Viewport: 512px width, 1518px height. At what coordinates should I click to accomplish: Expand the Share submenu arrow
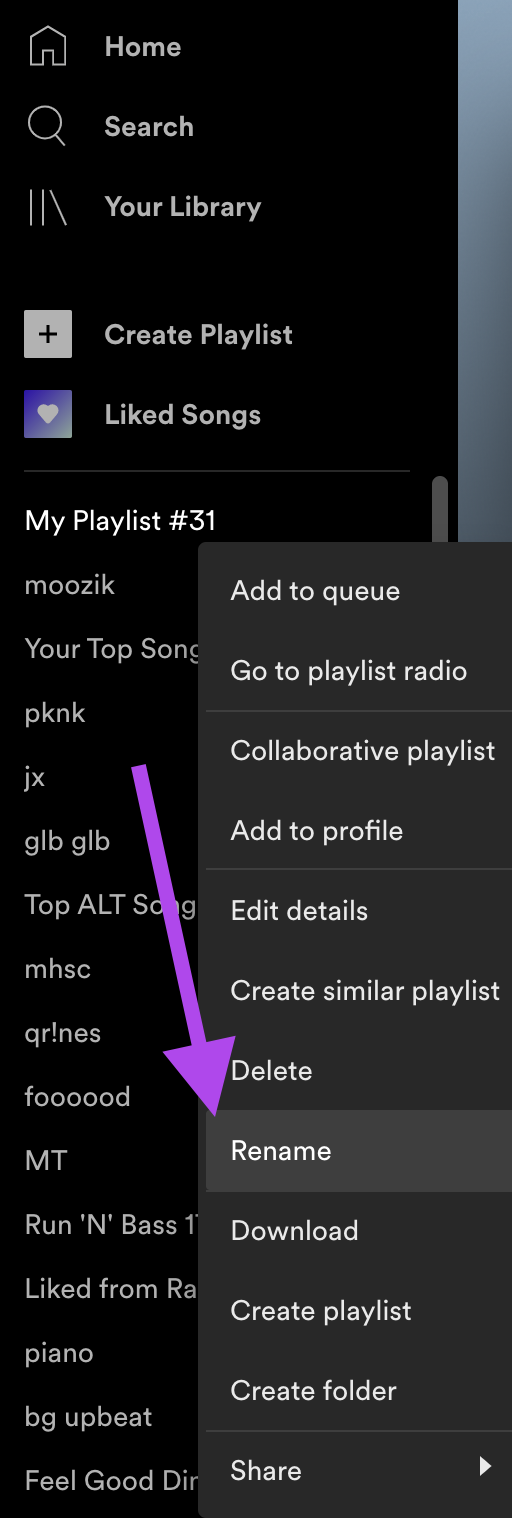click(x=485, y=1466)
